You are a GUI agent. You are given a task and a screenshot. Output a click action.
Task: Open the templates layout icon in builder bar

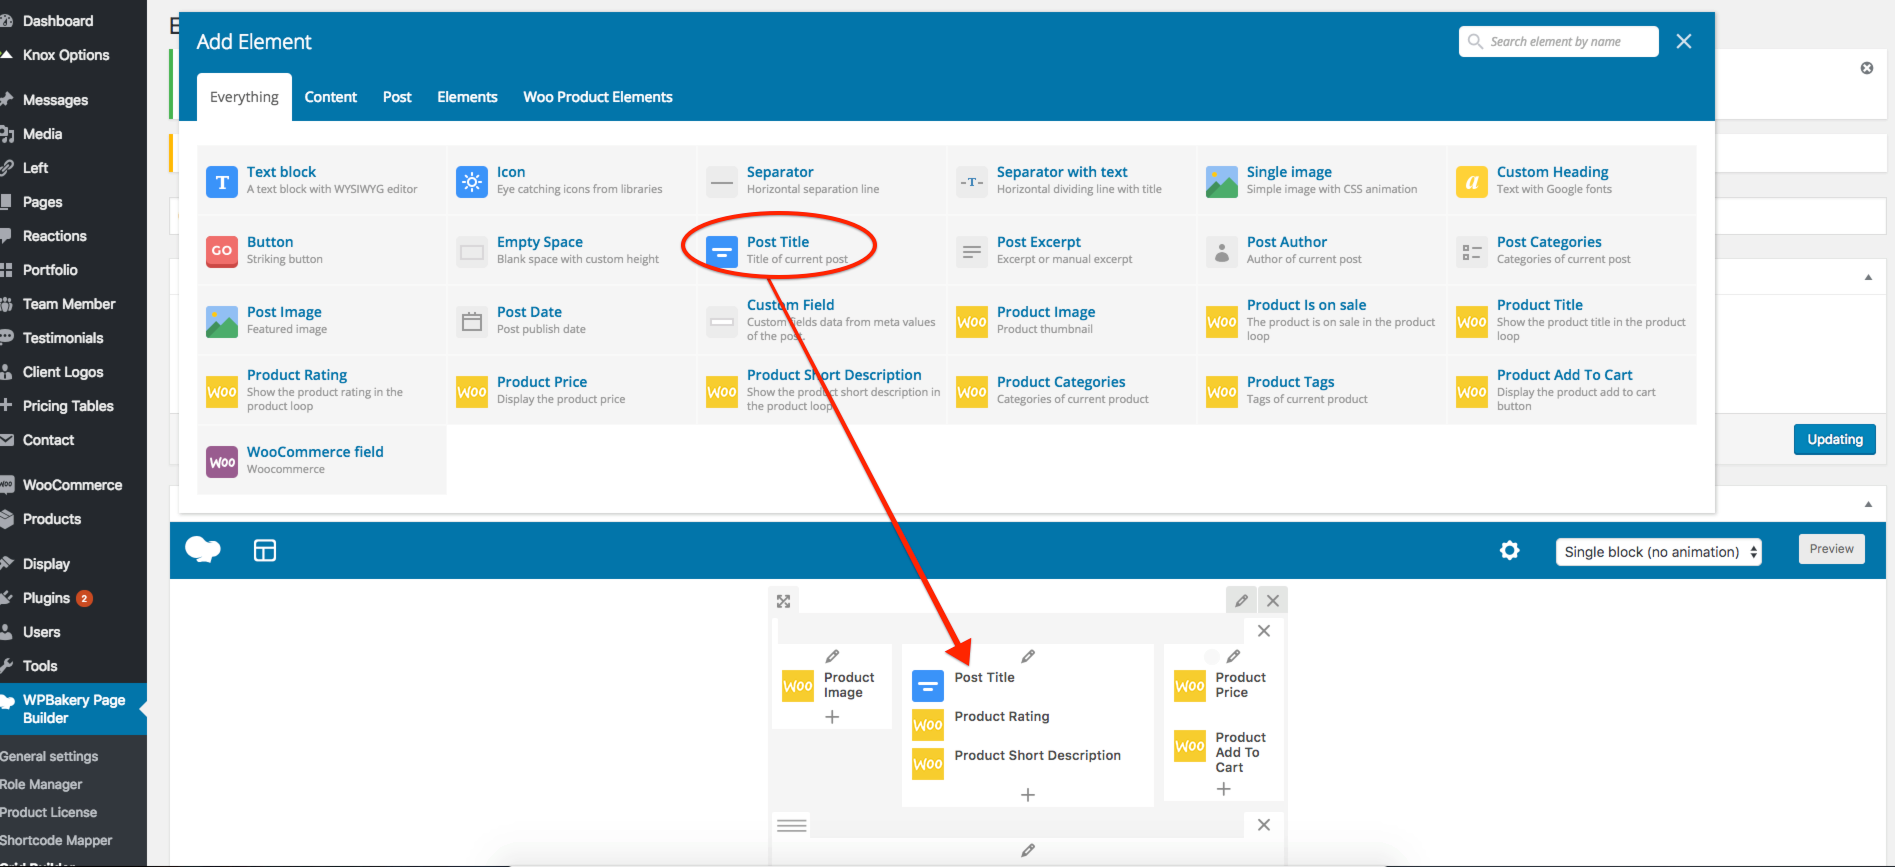coord(265,550)
